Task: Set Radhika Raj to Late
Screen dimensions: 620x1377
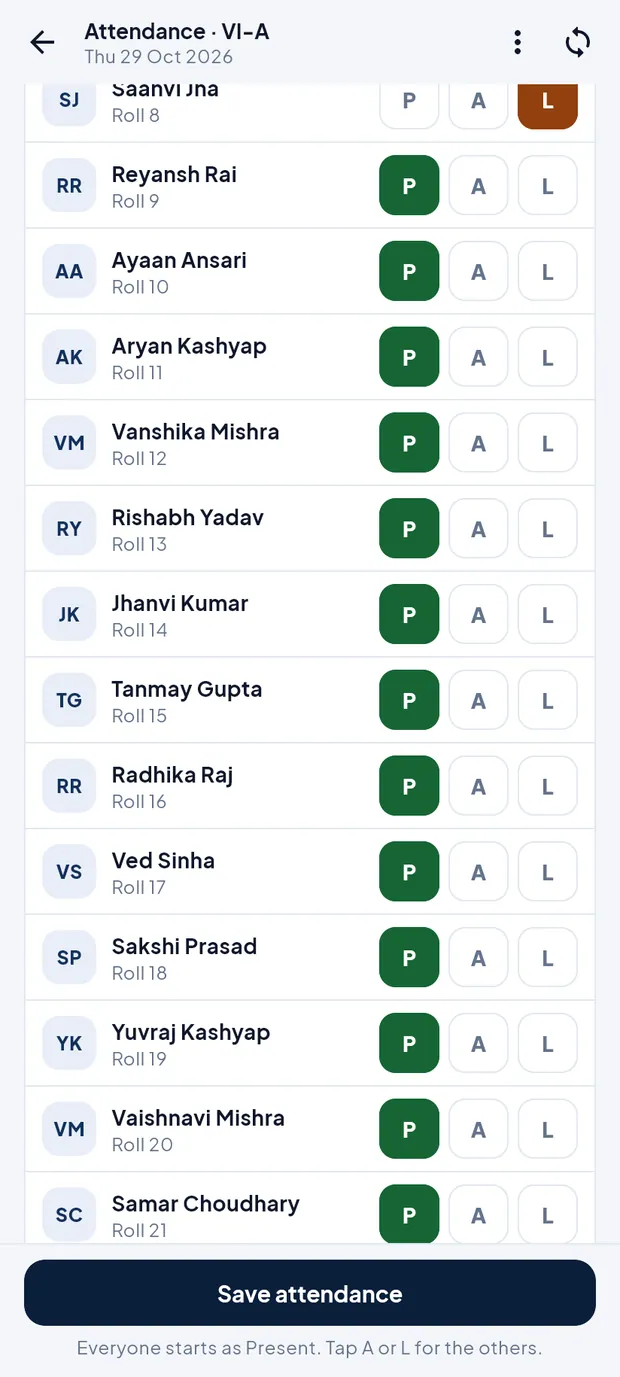Action: (x=547, y=786)
